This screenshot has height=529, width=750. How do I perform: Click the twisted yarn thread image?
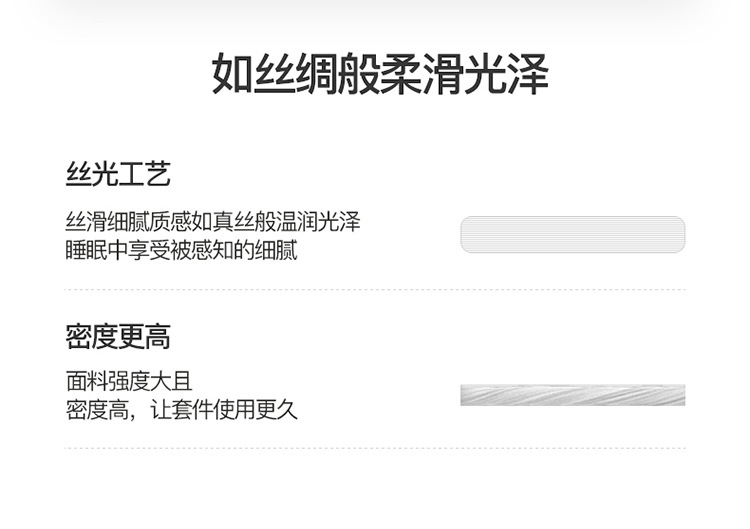point(572,395)
